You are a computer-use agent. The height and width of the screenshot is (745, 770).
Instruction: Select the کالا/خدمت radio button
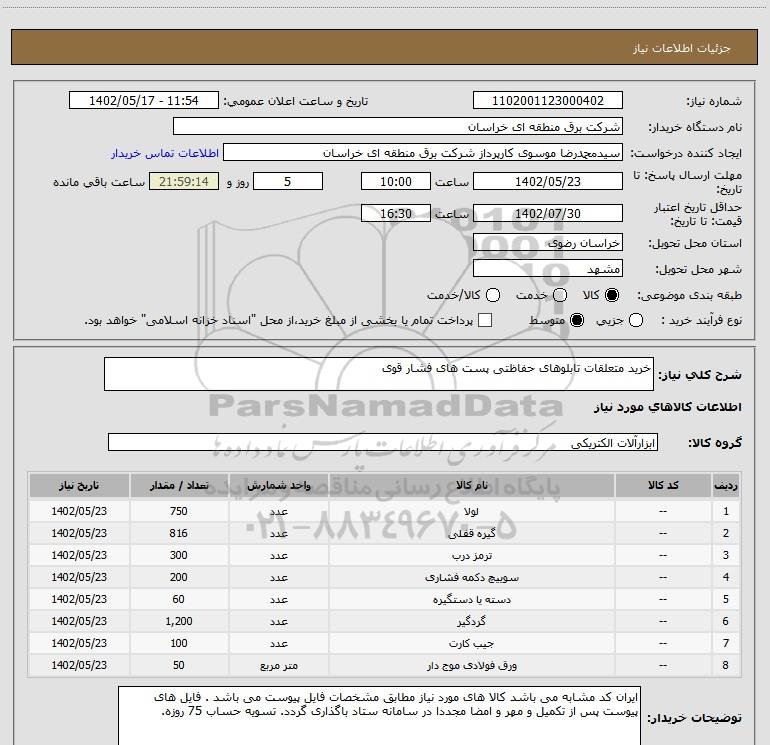[x=493, y=295]
